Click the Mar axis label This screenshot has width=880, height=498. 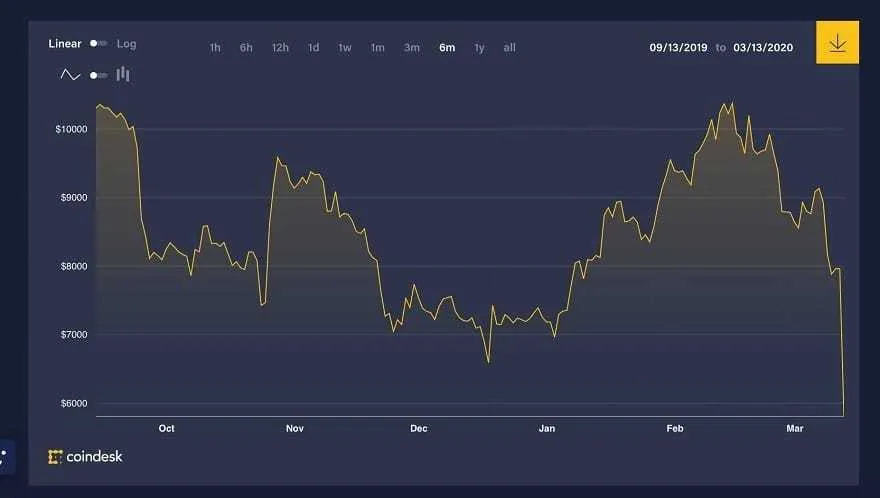click(x=795, y=428)
